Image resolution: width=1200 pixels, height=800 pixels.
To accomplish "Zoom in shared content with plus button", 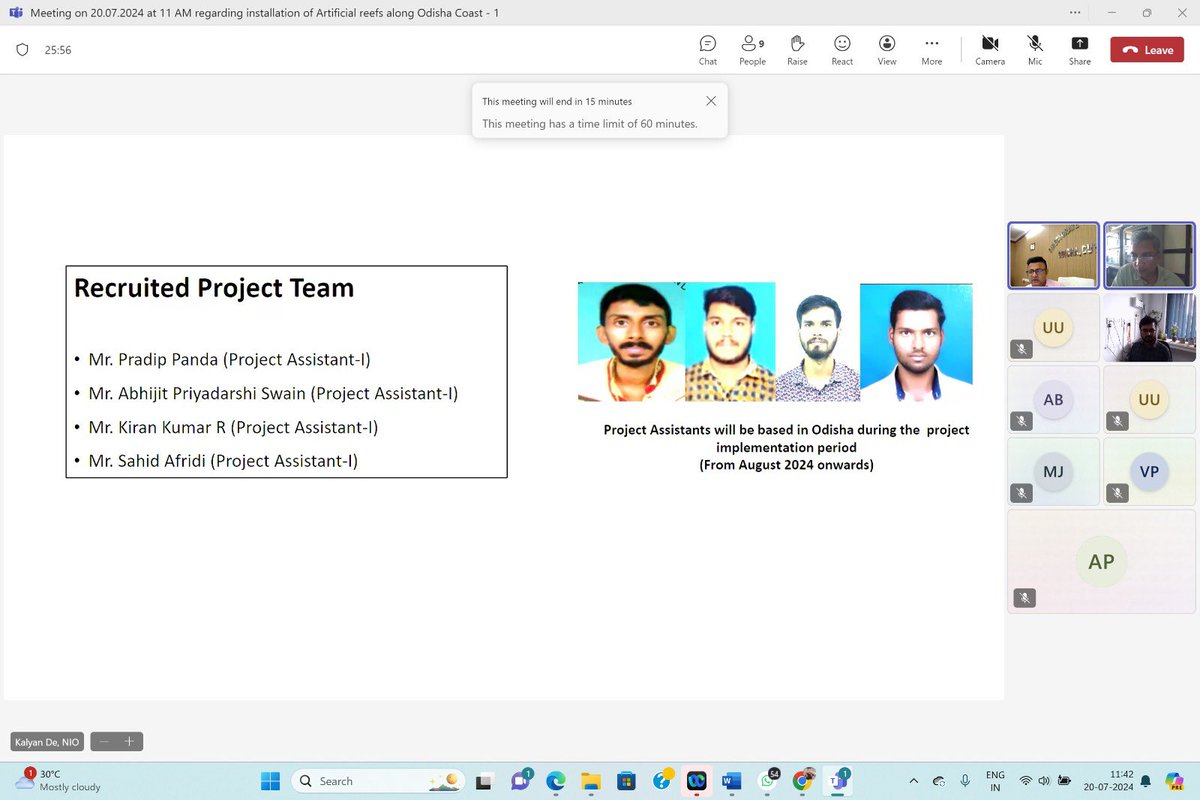I will click(x=129, y=742).
